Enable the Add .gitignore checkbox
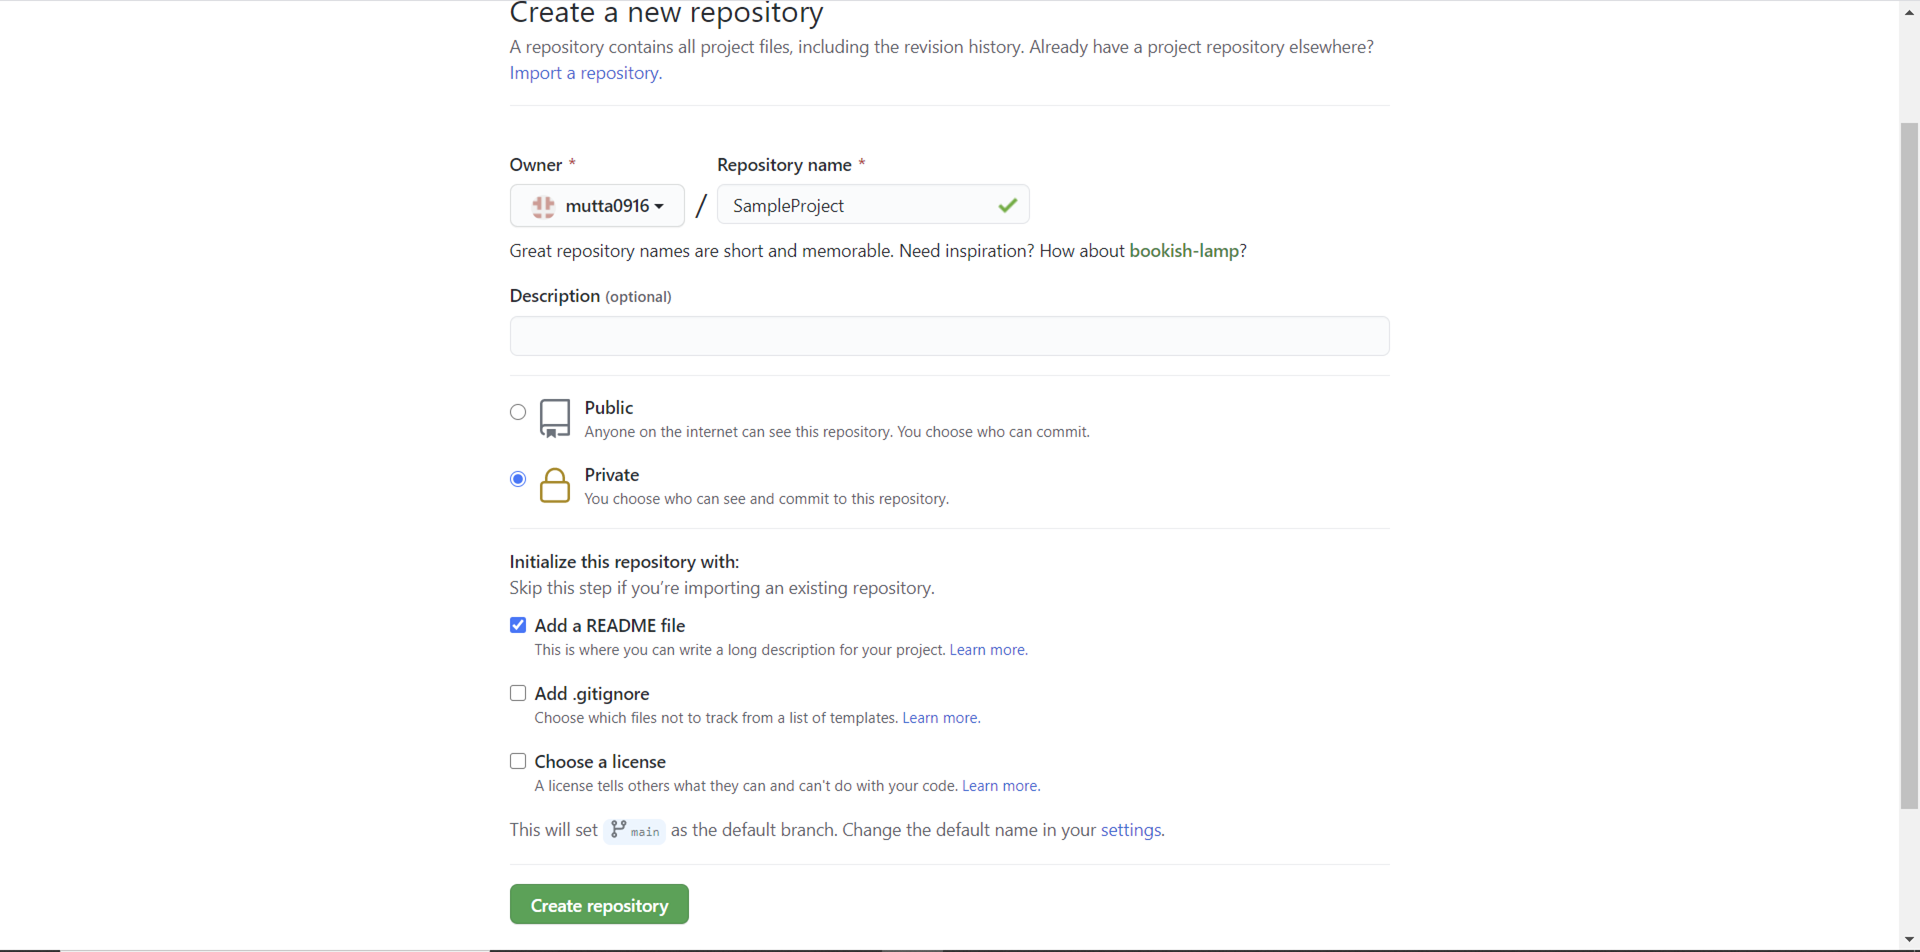 click(x=518, y=693)
